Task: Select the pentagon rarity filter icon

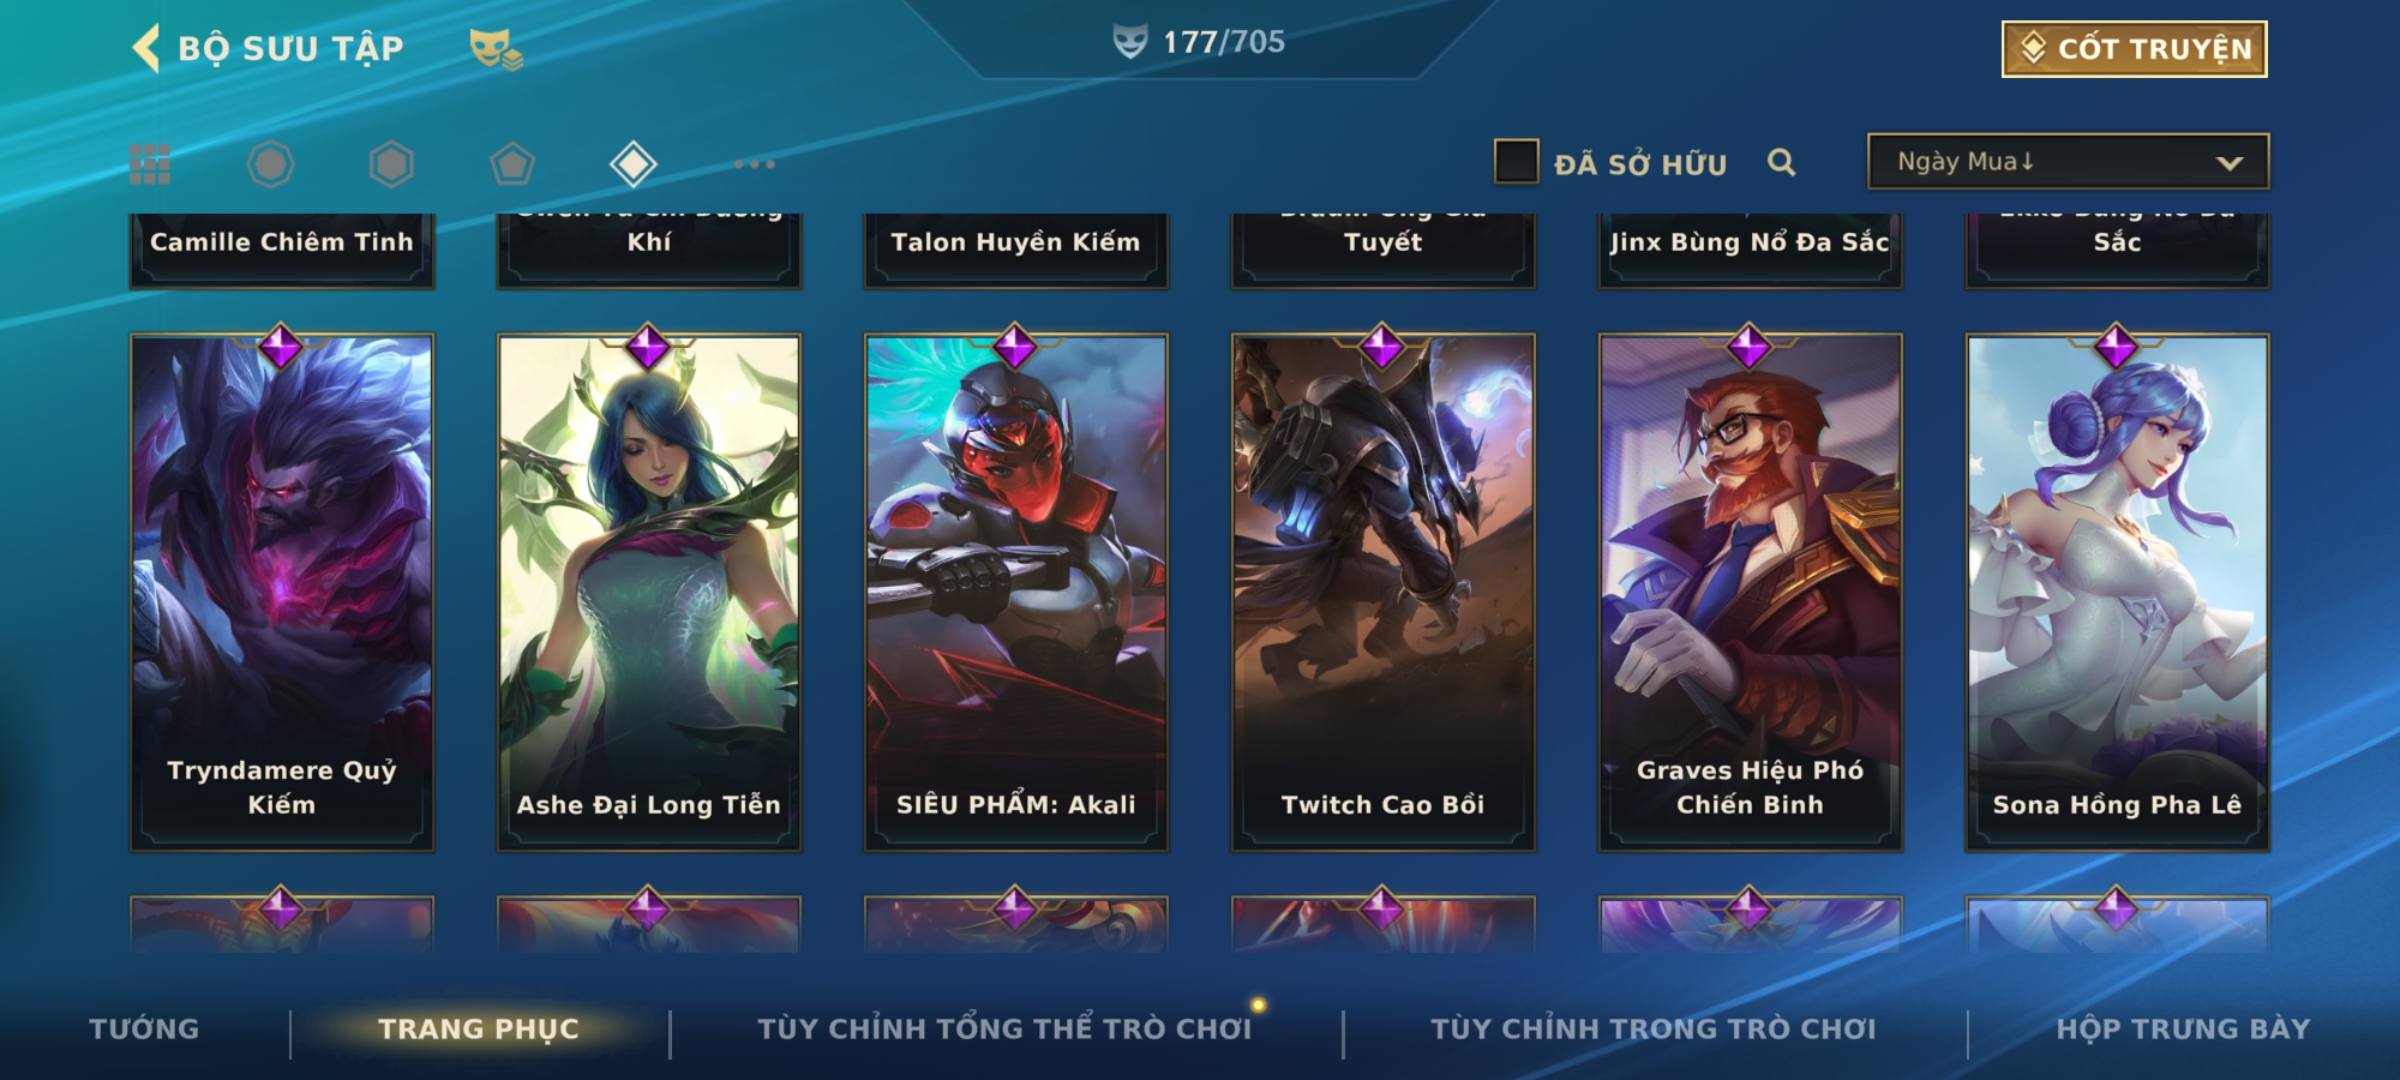Action: [512, 164]
